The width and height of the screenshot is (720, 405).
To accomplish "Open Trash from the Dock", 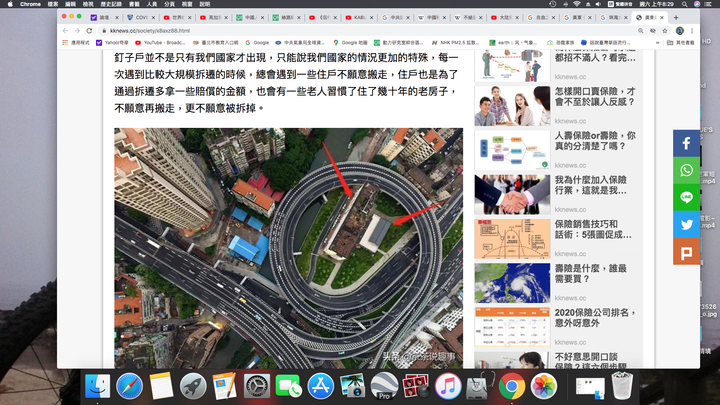I will [622, 386].
